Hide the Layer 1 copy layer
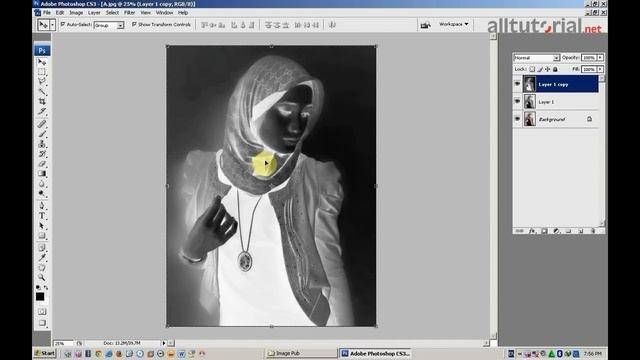 pos(517,84)
